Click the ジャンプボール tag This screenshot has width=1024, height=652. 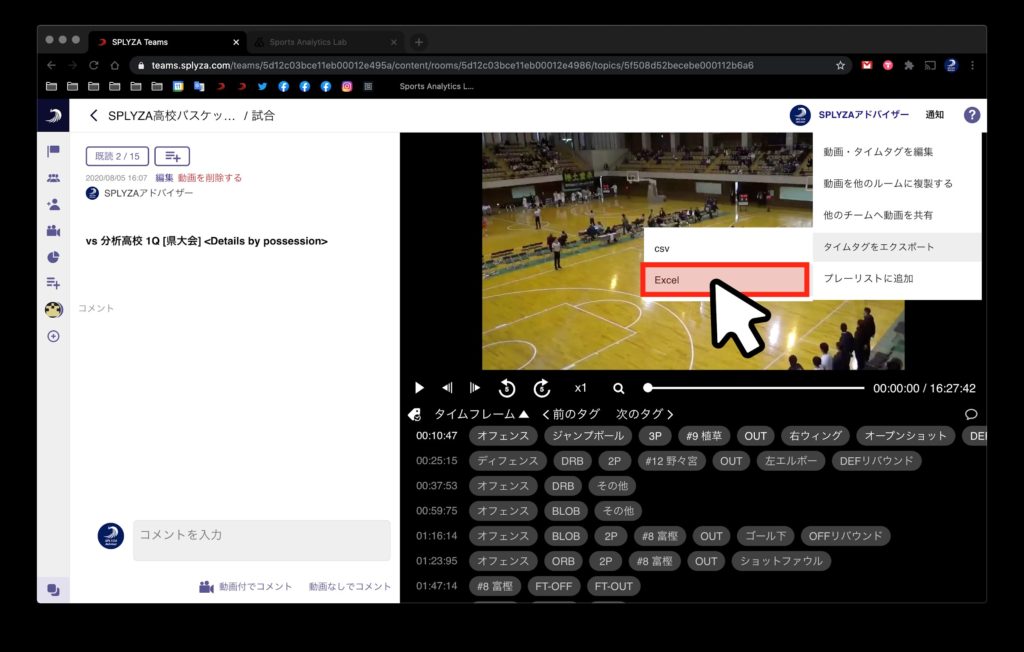pyautogui.click(x=588, y=436)
